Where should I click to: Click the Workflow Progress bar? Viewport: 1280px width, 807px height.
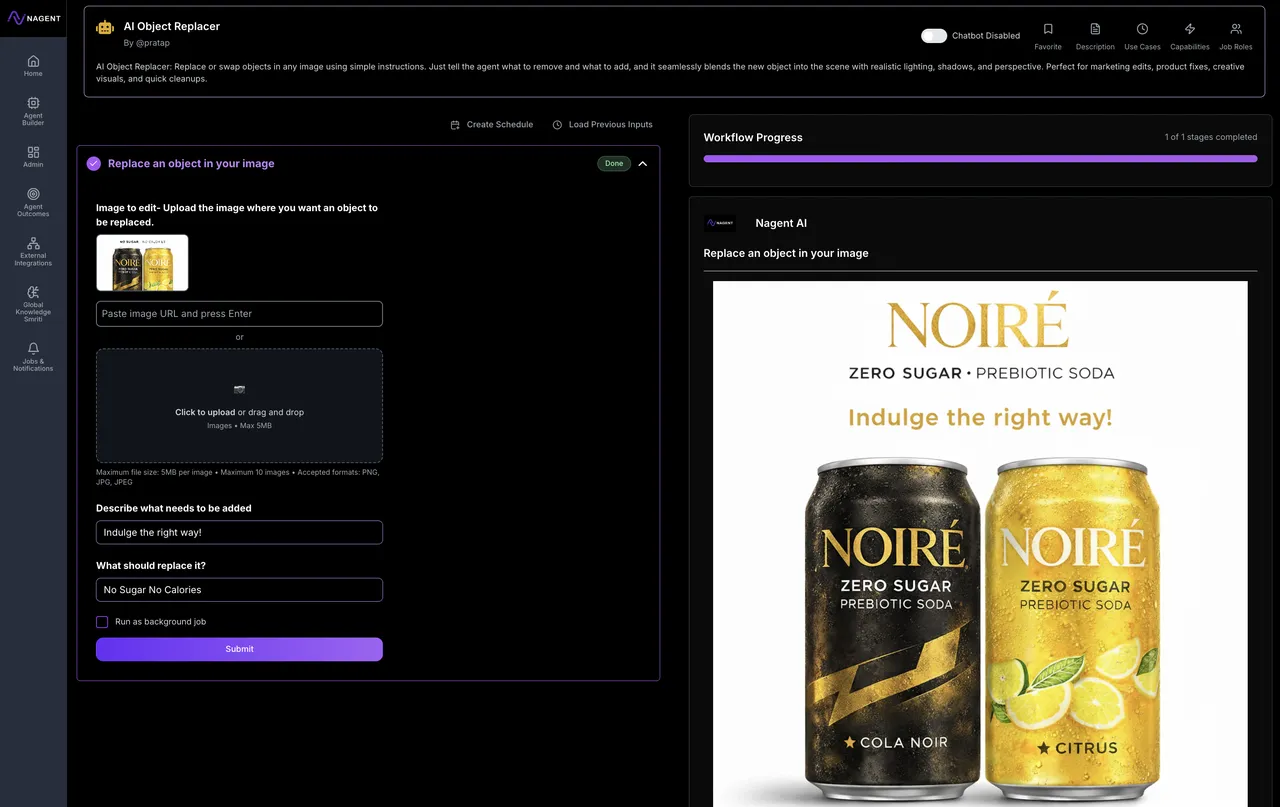point(980,158)
